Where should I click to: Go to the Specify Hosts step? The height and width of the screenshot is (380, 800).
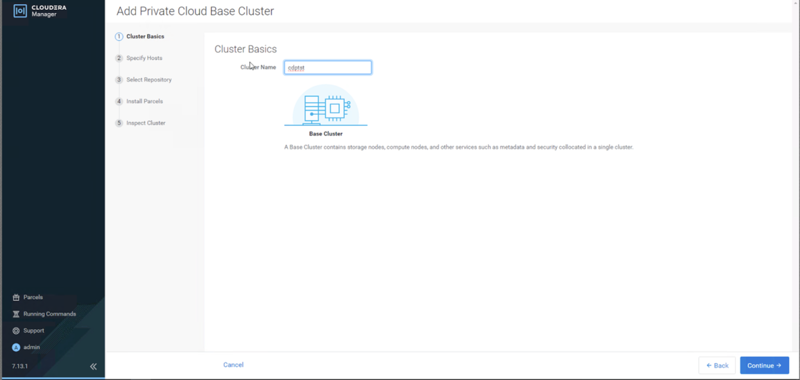(x=144, y=58)
